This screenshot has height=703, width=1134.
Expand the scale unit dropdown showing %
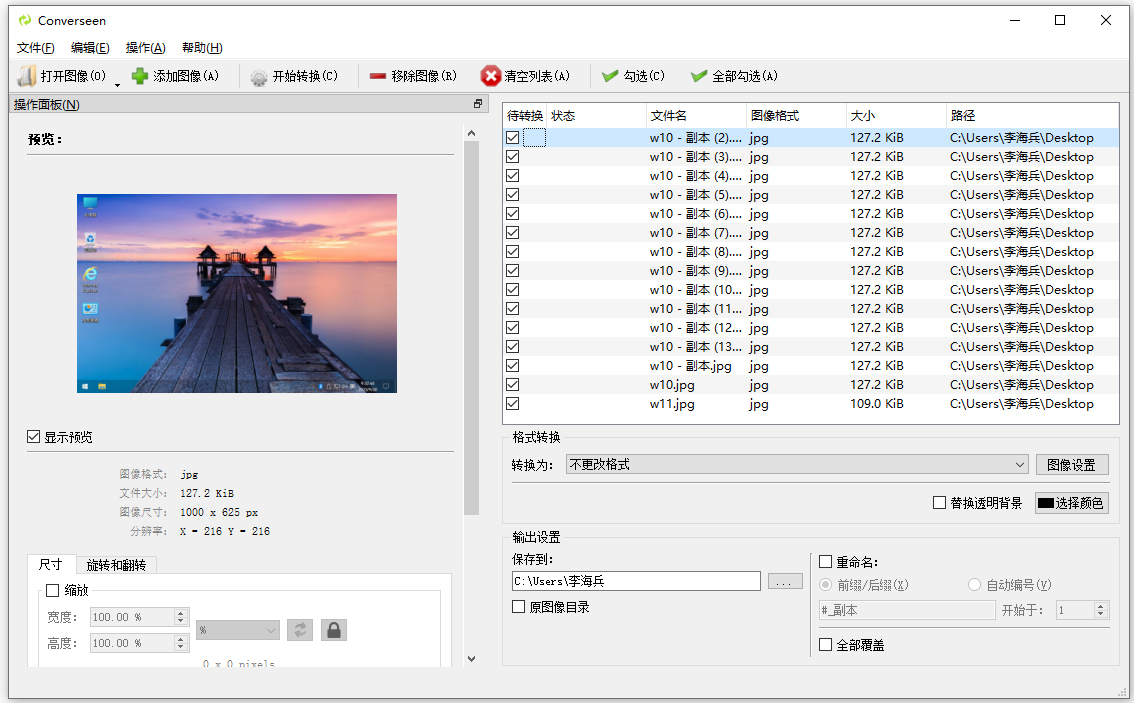point(237,629)
